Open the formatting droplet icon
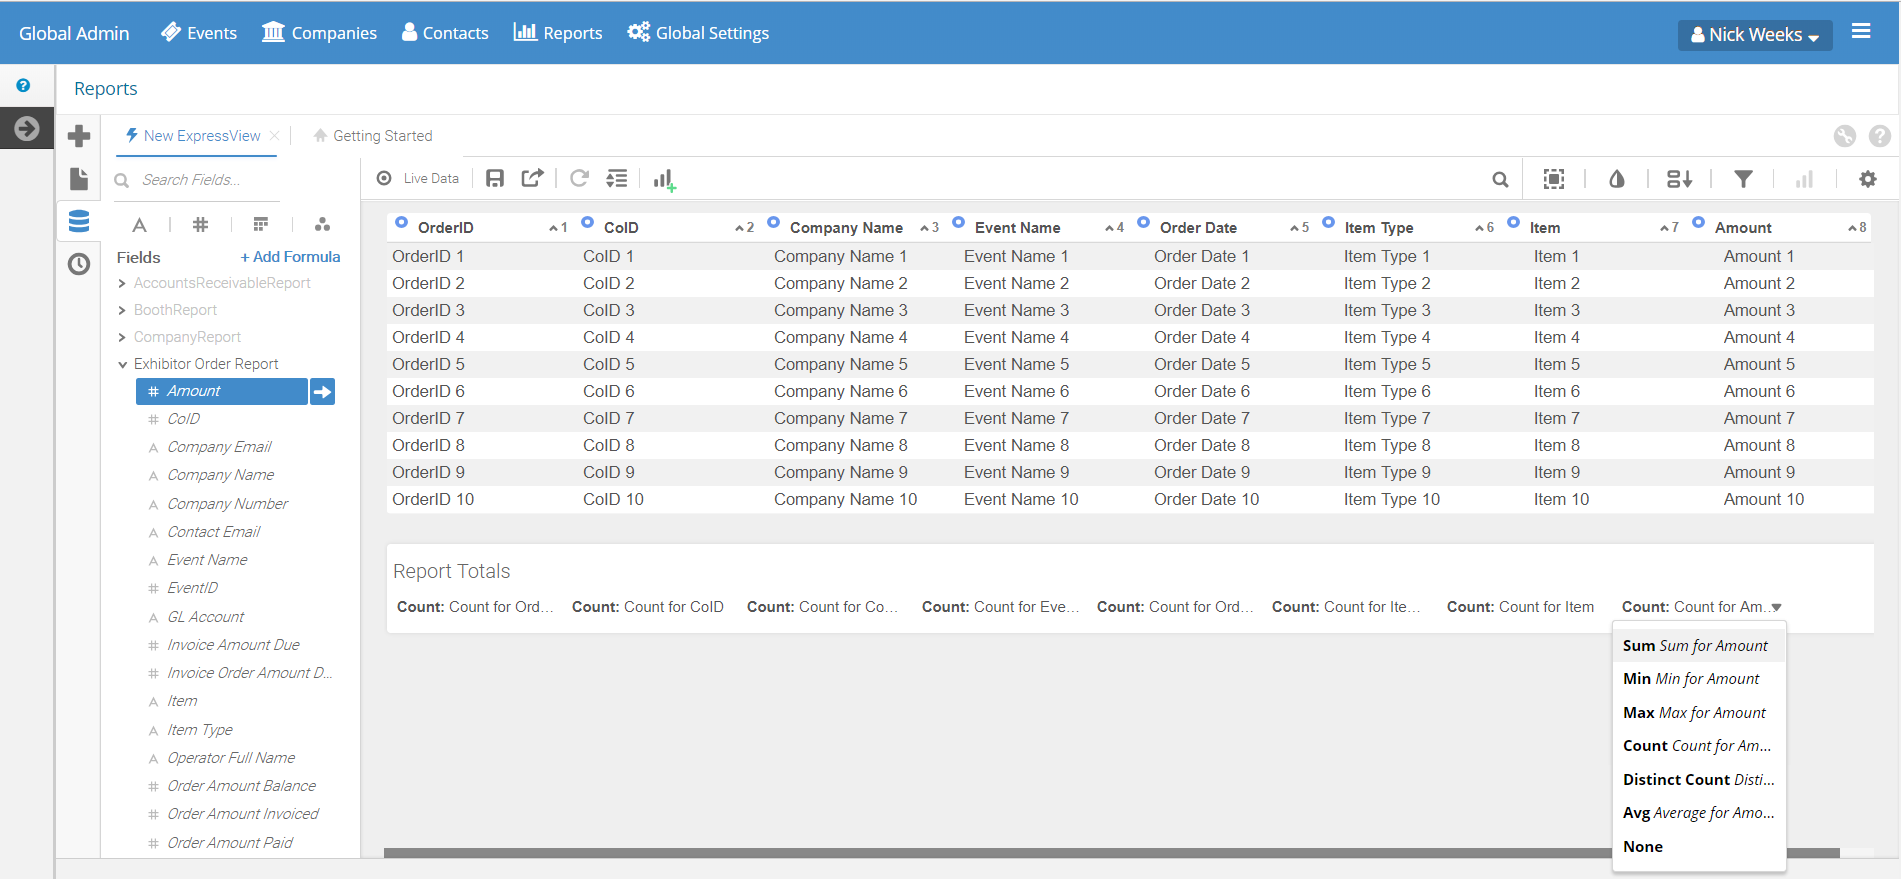The width and height of the screenshot is (1901, 879). point(1616,179)
